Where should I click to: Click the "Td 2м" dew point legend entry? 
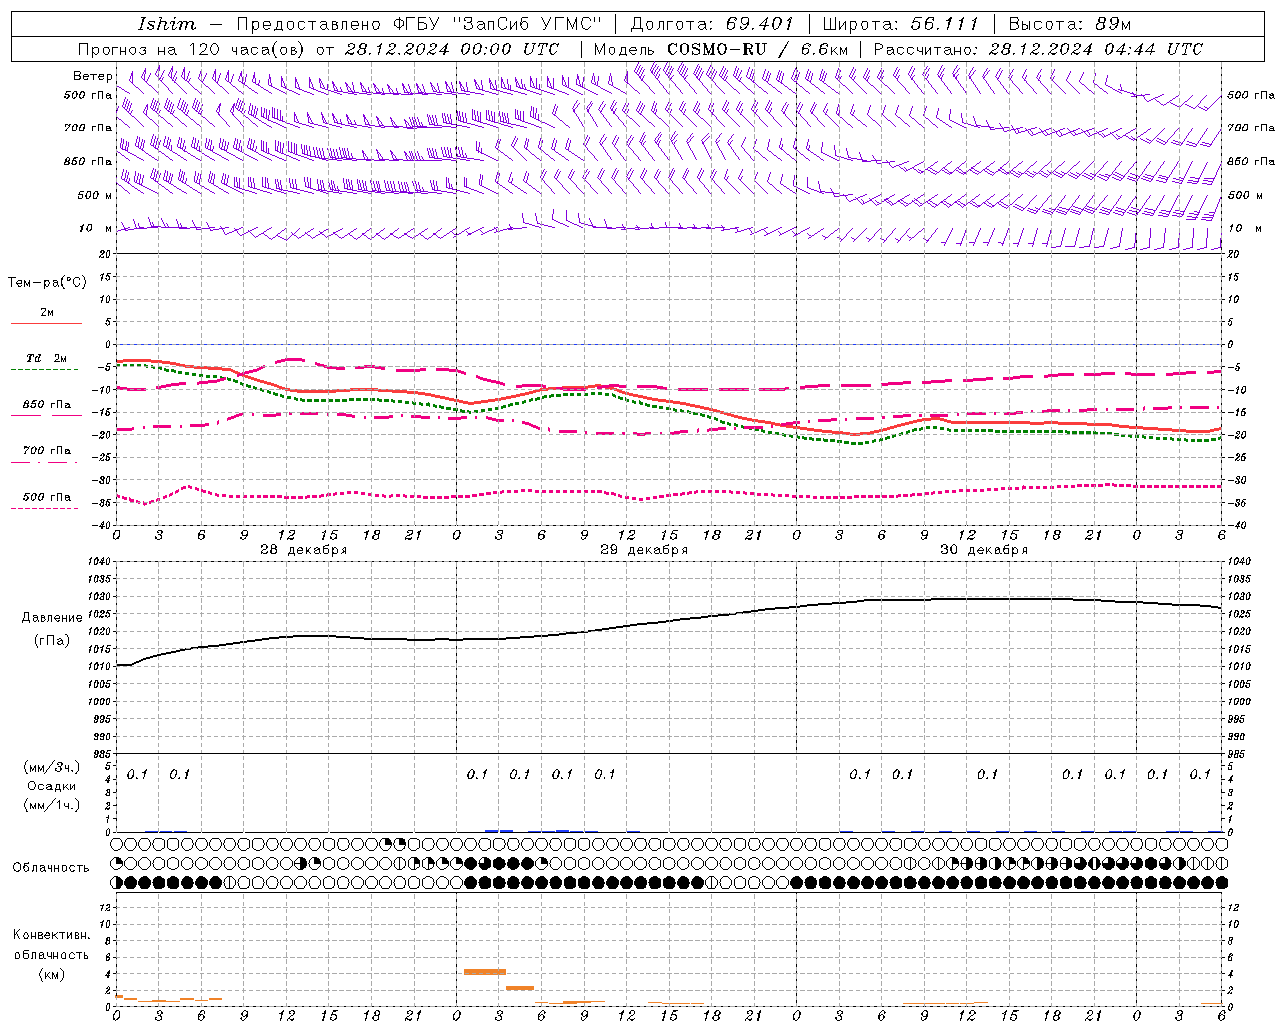(x=47, y=358)
